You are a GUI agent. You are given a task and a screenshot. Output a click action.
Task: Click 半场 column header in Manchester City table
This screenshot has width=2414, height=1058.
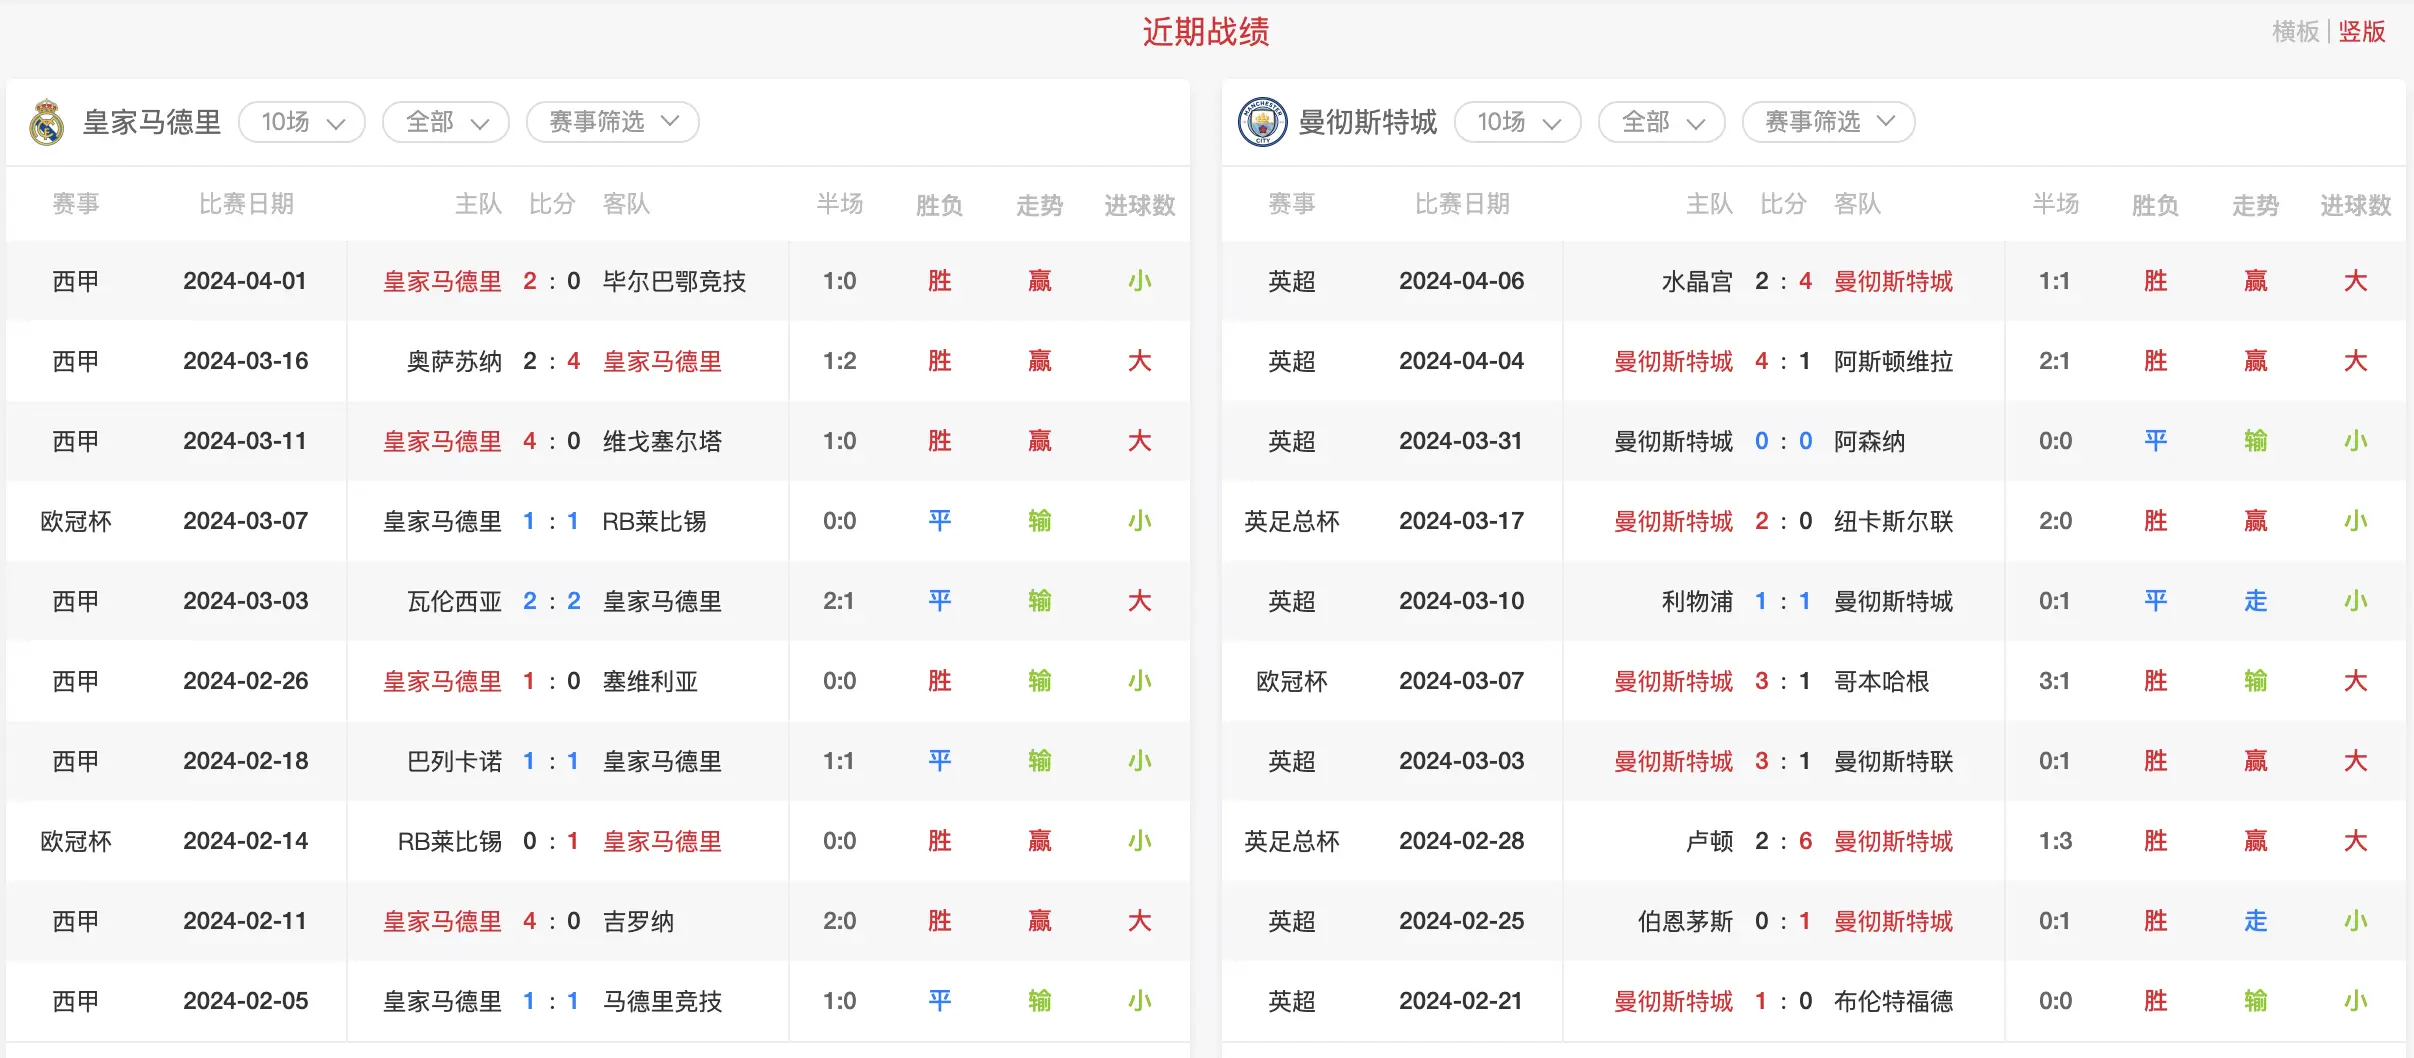[x=2055, y=204]
